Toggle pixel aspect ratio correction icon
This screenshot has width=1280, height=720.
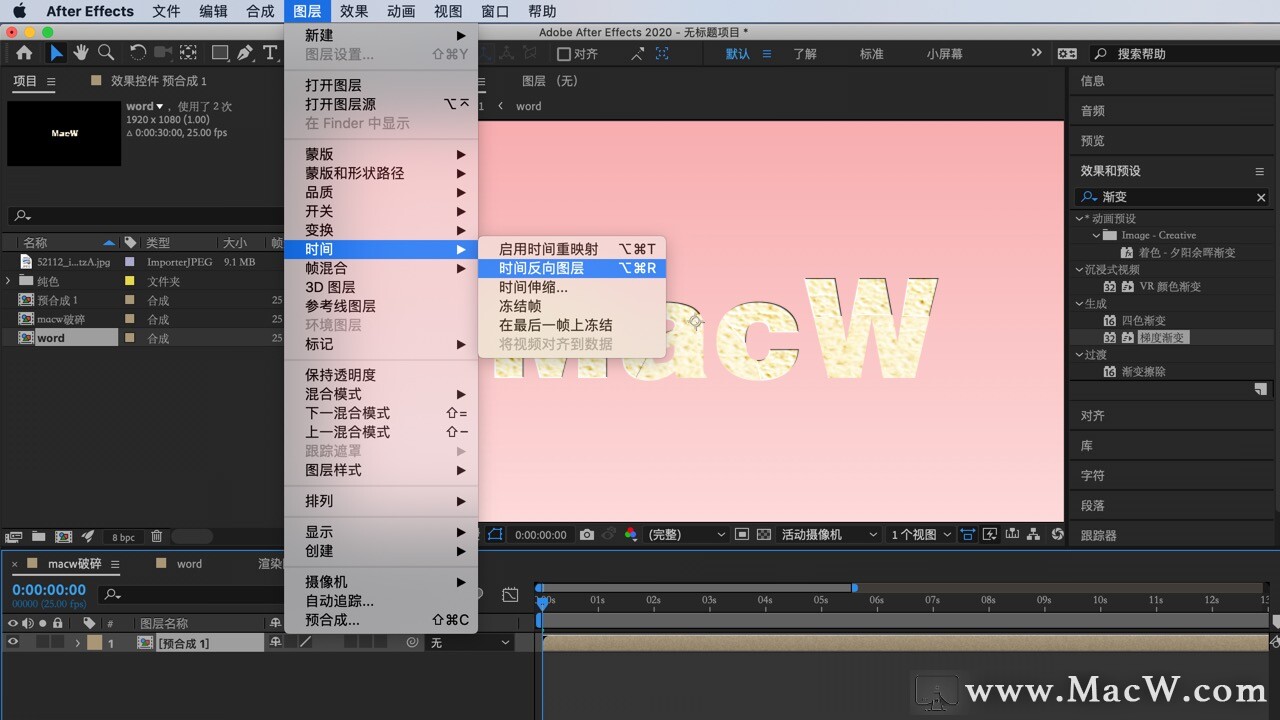pyautogui.click(x=968, y=535)
